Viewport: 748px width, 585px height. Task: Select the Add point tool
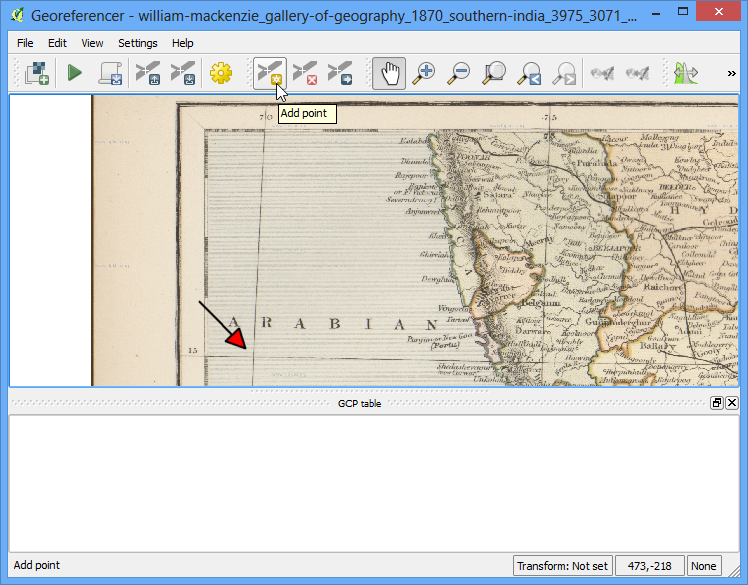[x=270, y=73]
